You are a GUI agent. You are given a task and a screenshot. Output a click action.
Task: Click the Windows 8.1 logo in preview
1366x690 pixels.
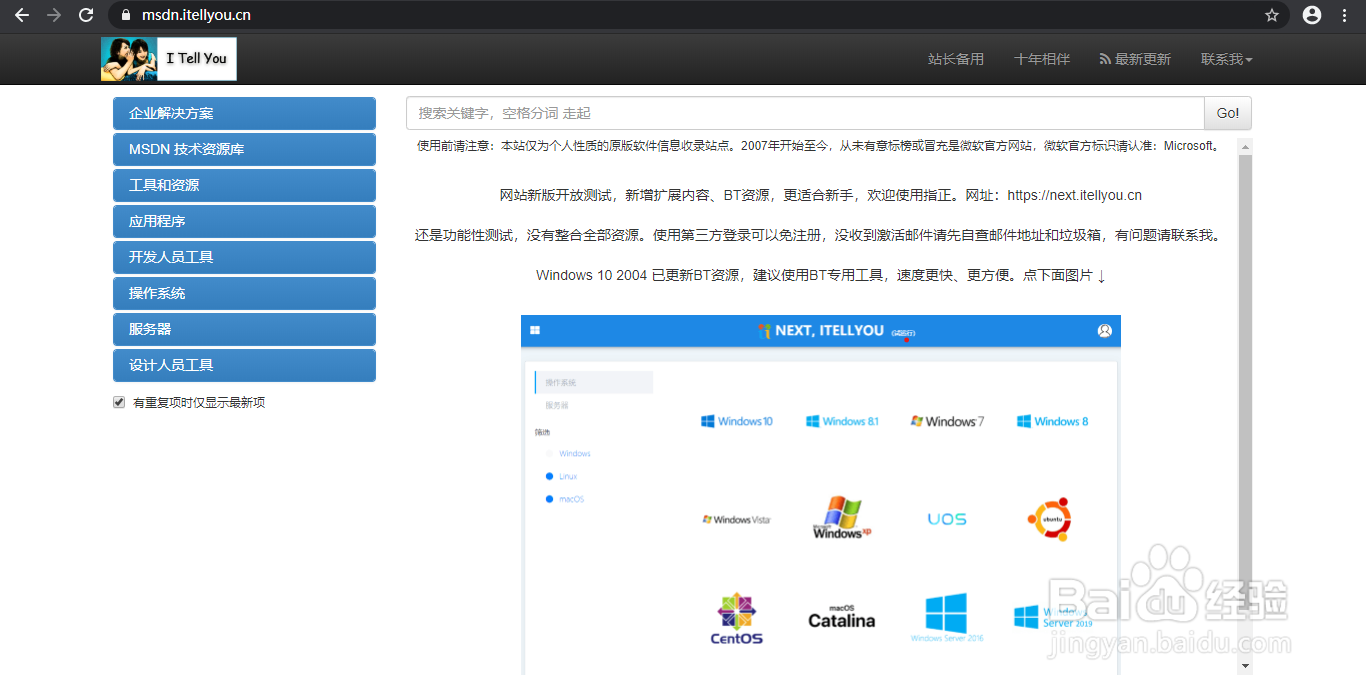[842, 421]
